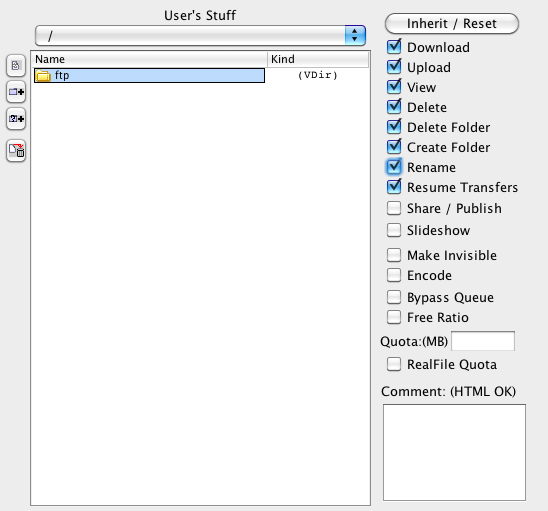
Task: Disable the Delete Folder permission
Action: 394,127
